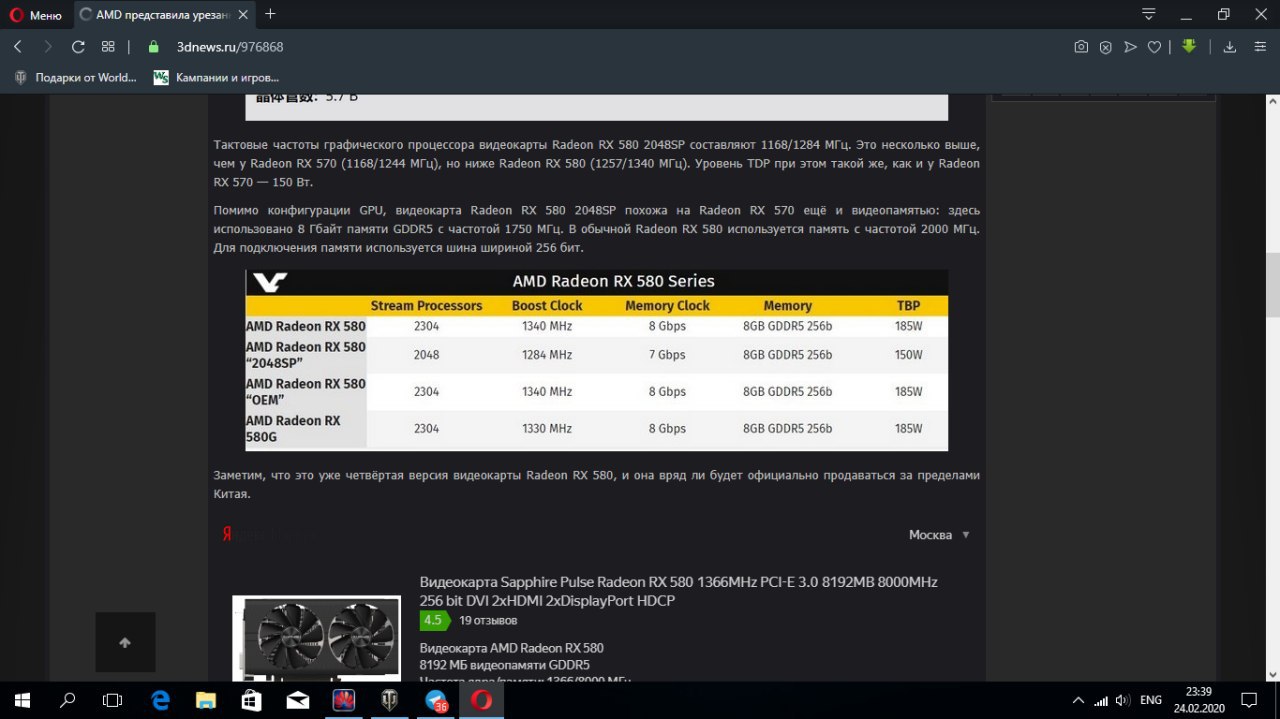Open the ad blocker shield icon
This screenshot has width=1280, height=719.
pos(1106,47)
